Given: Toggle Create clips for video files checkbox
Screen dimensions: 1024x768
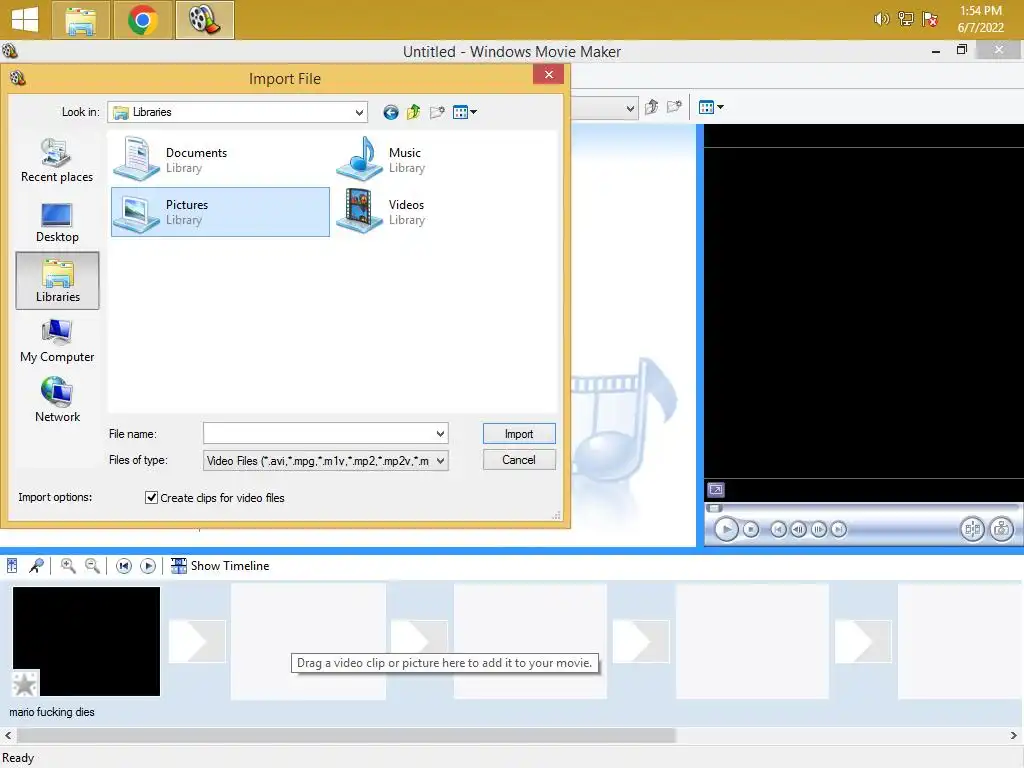Looking at the screenshot, I should point(151,498).
